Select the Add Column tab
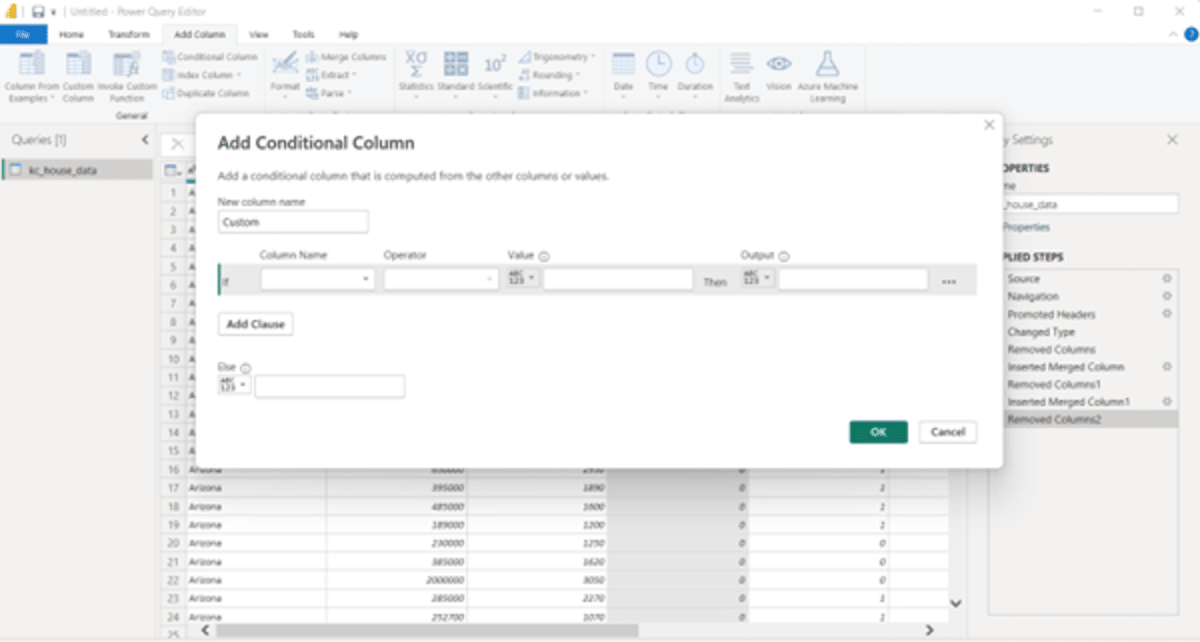 (199, 34)
